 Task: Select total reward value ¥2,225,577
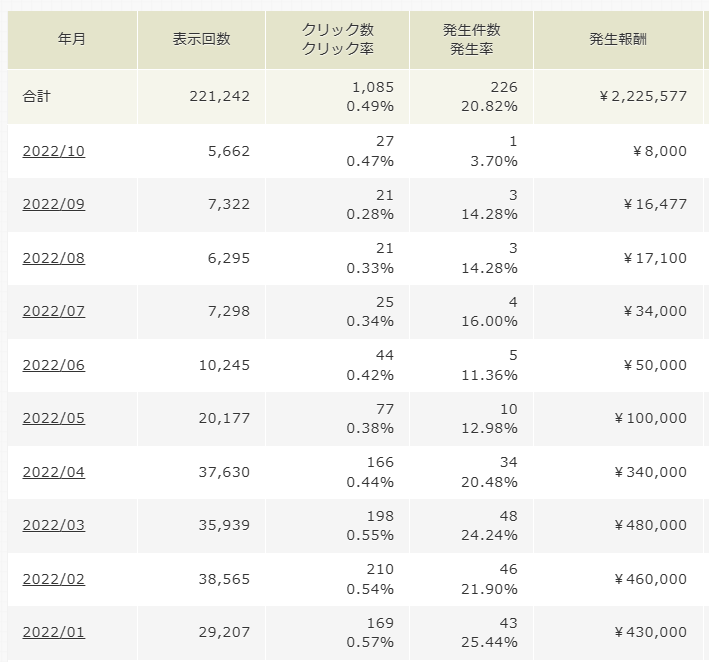pyautogui.click(x=643, y=96)
